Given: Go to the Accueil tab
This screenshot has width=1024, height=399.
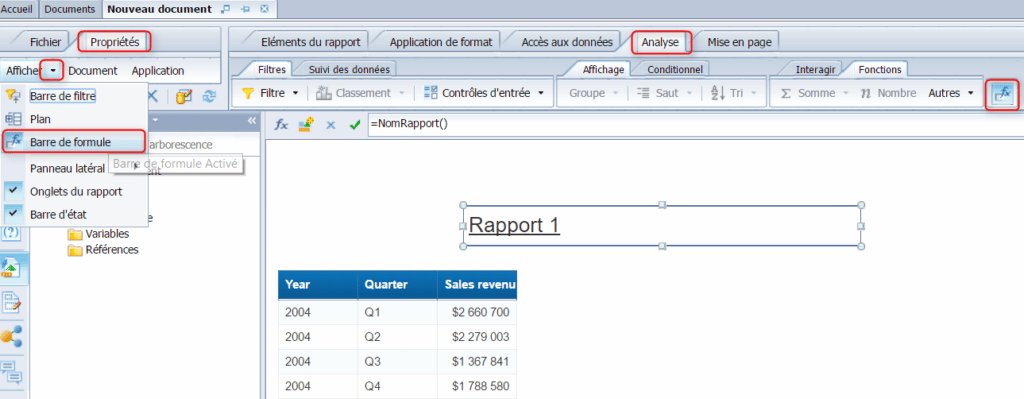Looking at the screenshot, I should [x=18, y=9].
